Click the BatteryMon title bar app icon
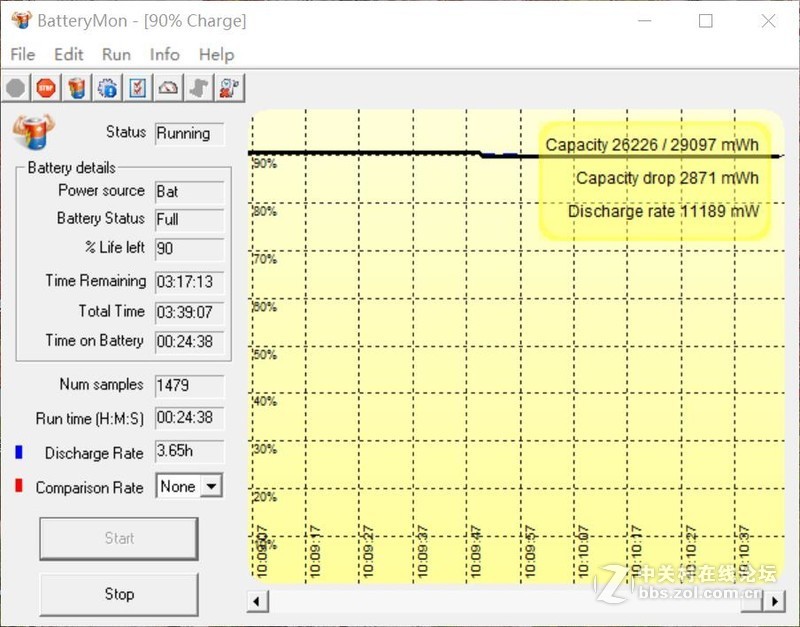This screenshot has height=627, width=800. pos(20,20)
